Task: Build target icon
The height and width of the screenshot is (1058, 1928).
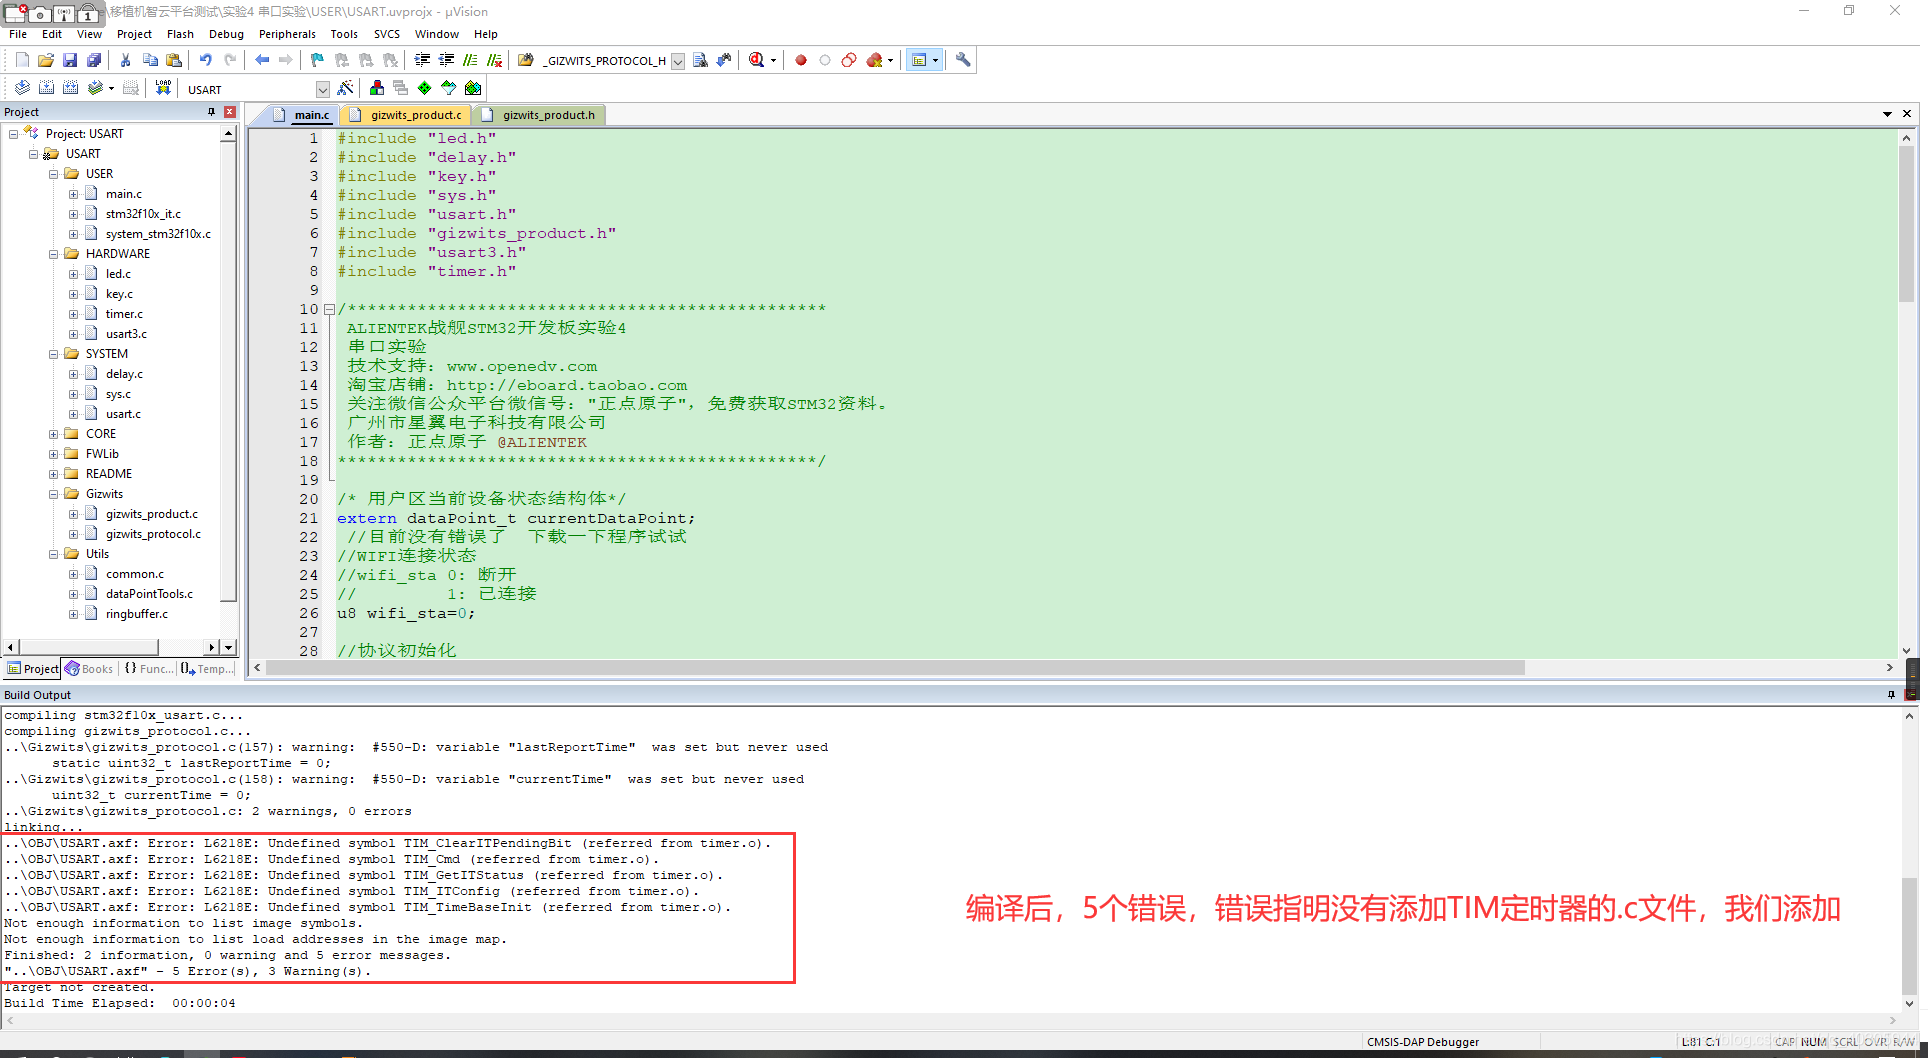Action: point(46,88)
